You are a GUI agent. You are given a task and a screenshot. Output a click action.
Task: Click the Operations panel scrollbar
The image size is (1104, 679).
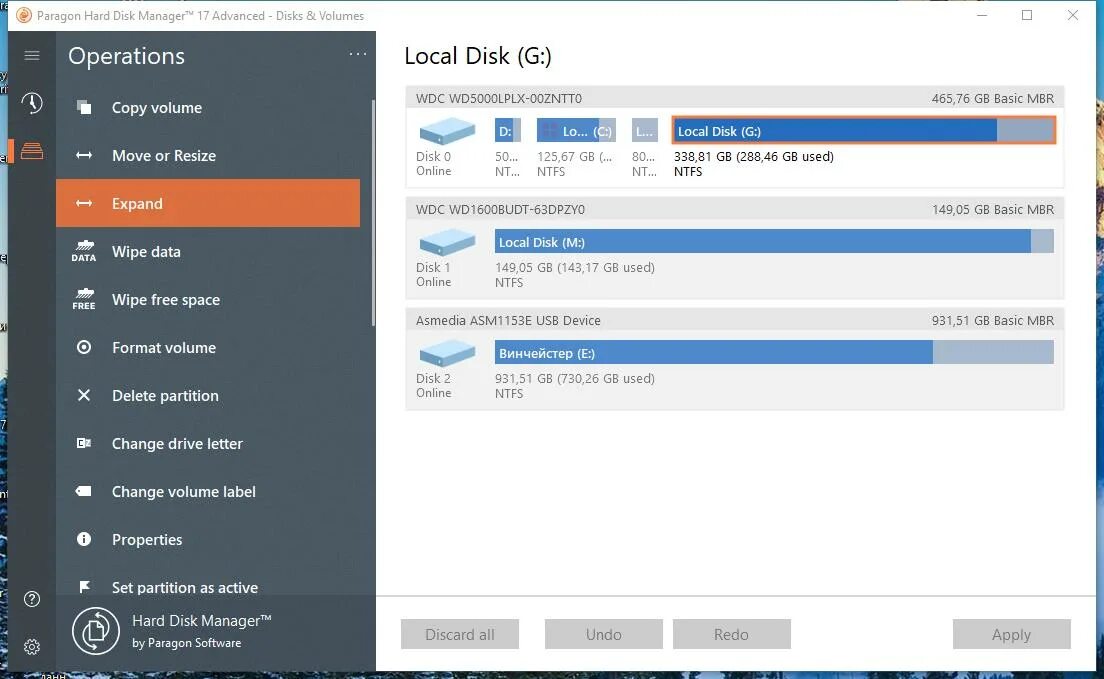click(x=373, y=212)
